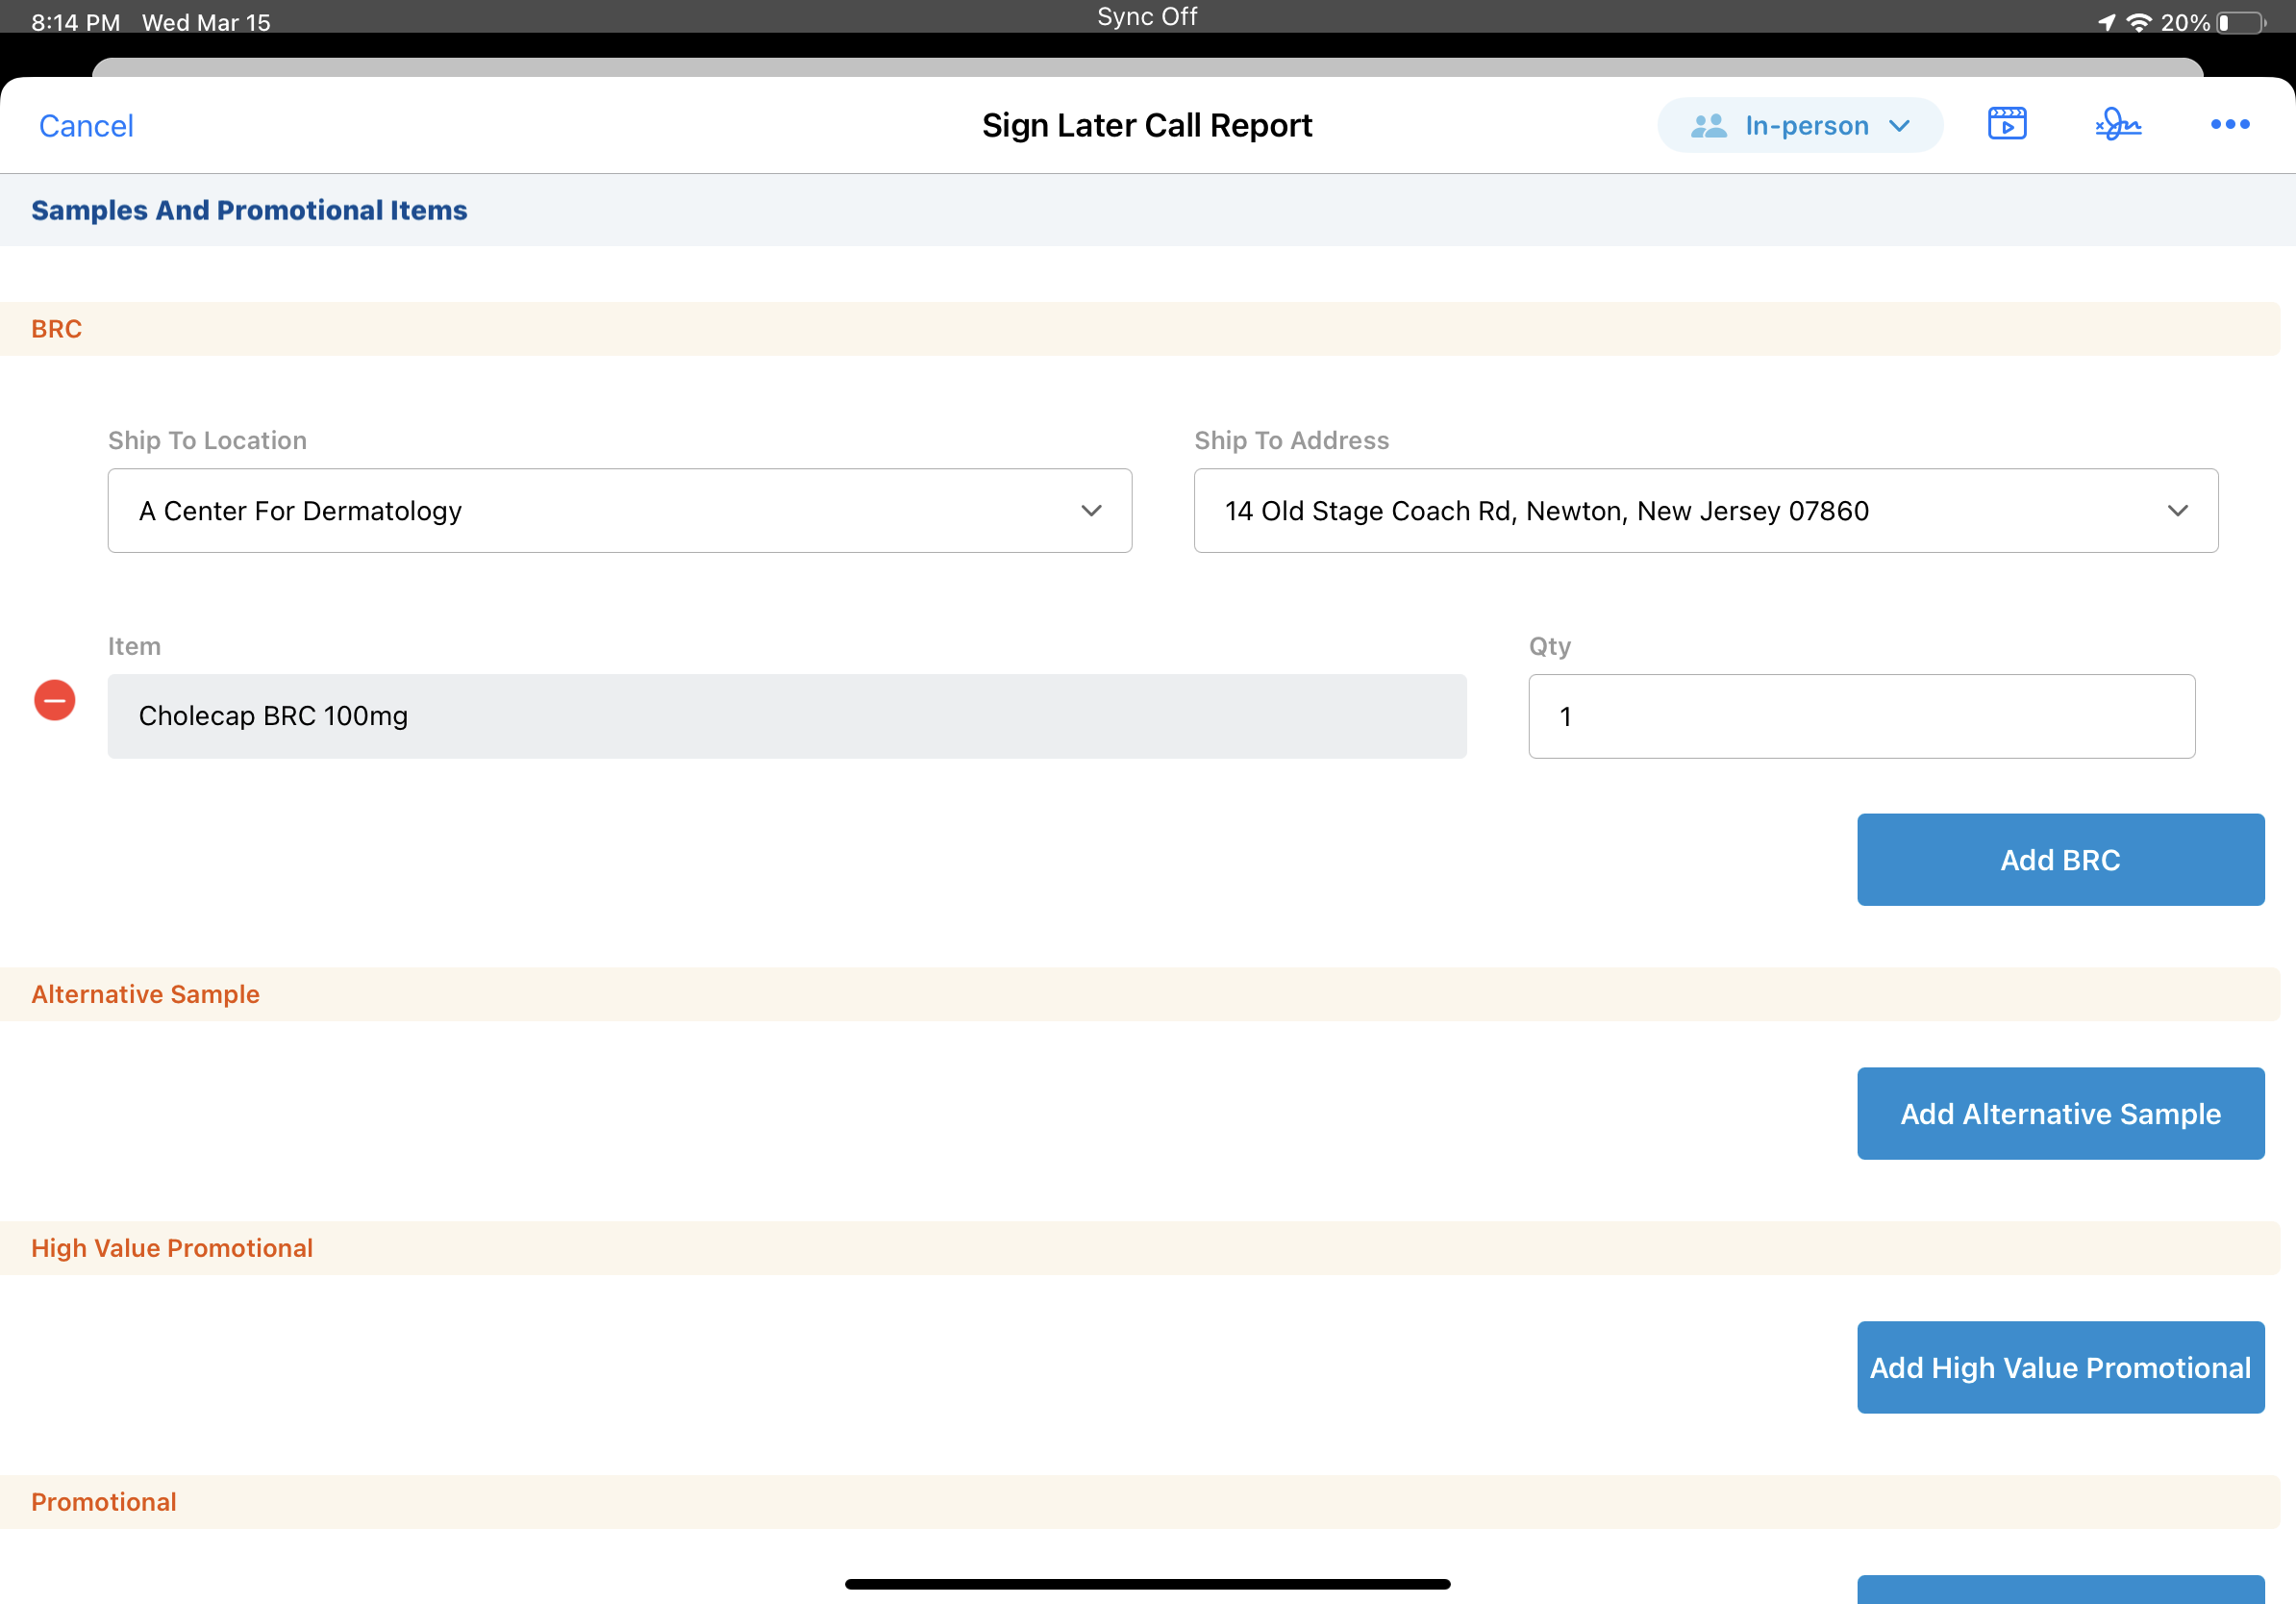Remove the Cholecap BRC 100mg item
2296x1604 pixels.
(x=55, y=700)
